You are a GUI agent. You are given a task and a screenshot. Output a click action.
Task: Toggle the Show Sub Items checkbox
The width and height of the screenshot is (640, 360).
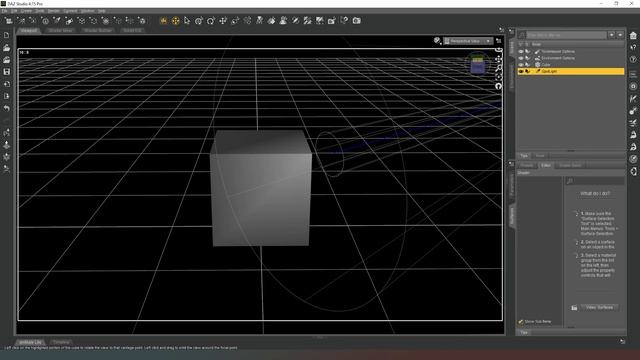521,322
